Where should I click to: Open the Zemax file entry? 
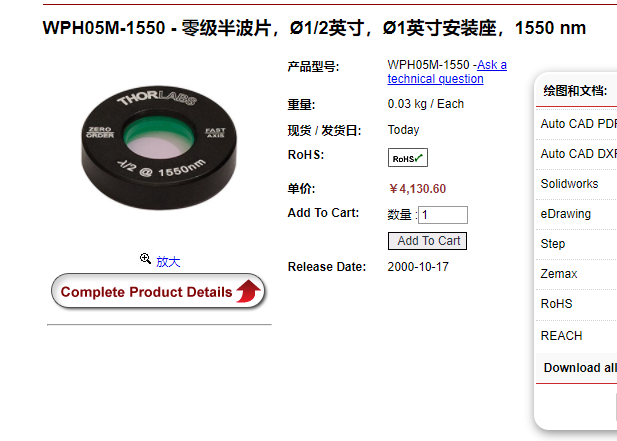click(x=559, y=274)
